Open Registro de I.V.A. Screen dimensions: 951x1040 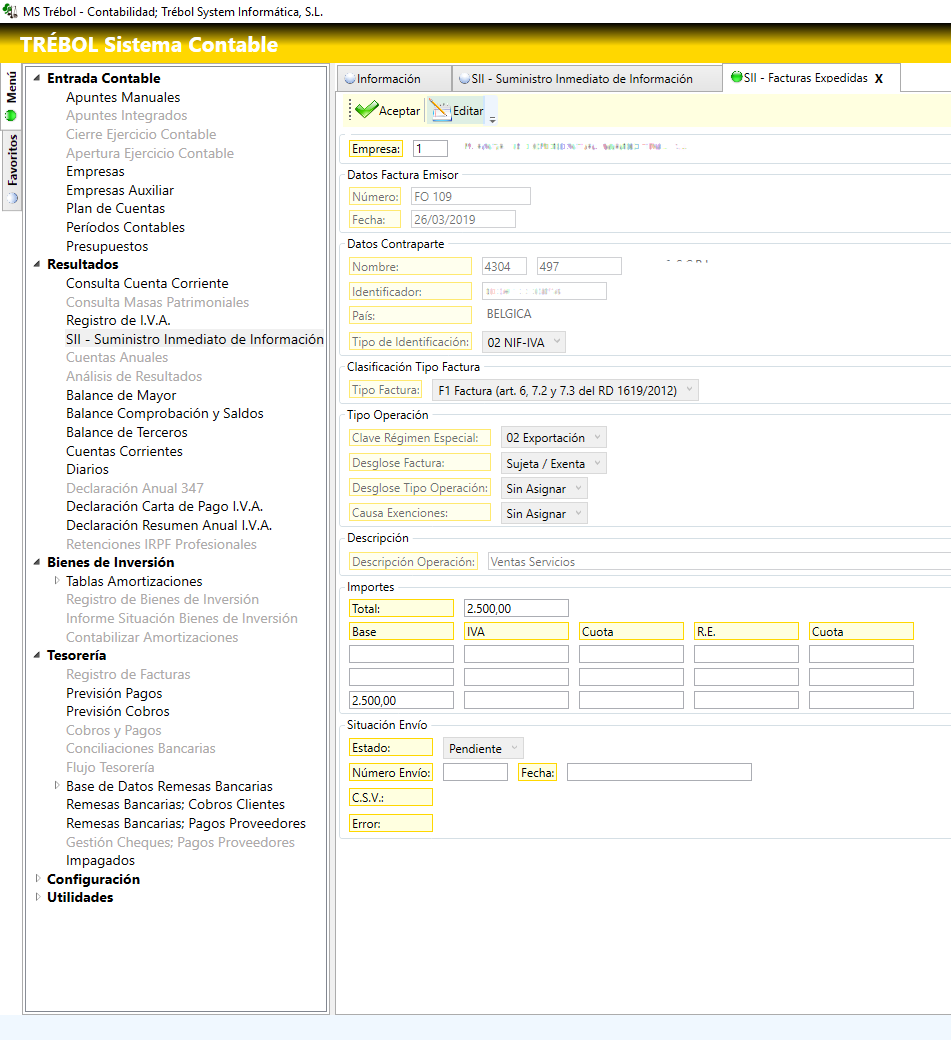pyautogui.click(x=118, y=320)
